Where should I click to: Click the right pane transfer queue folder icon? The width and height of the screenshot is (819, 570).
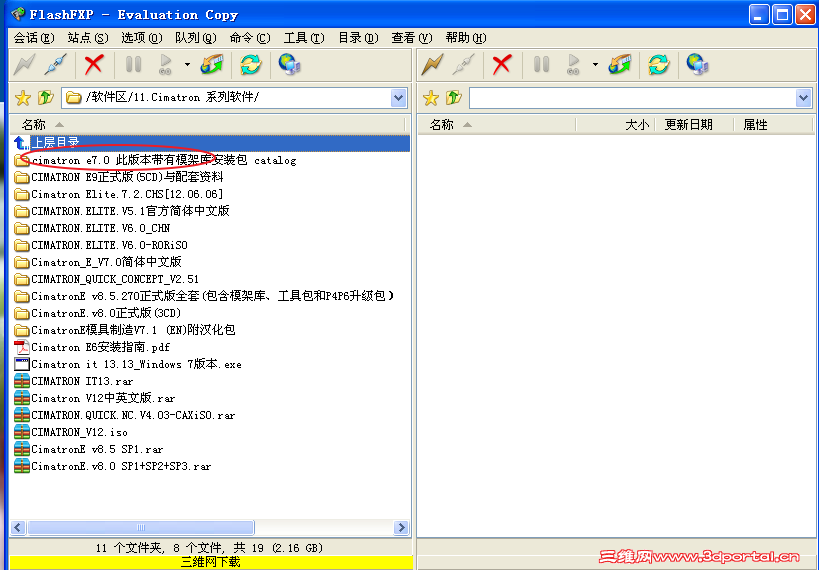(619, 65)
